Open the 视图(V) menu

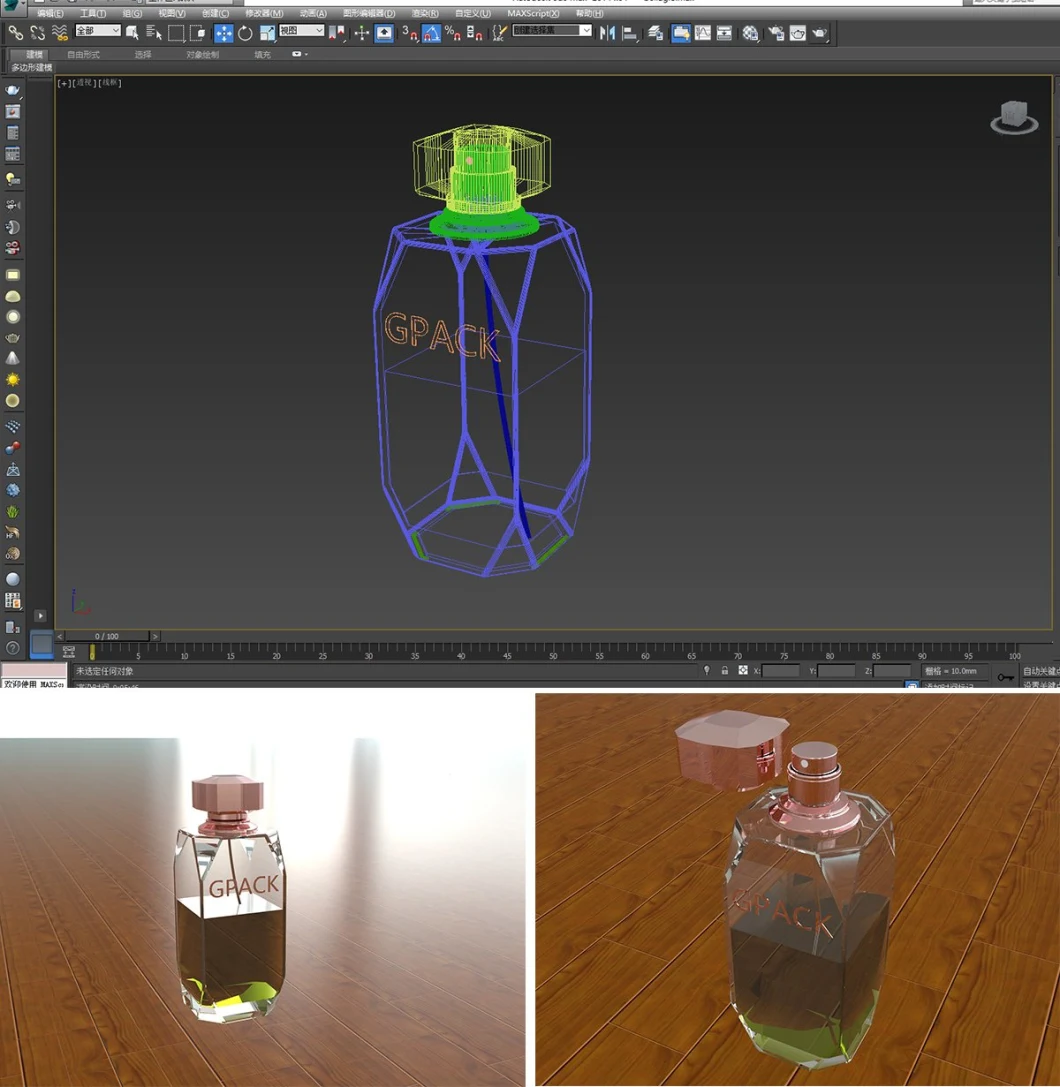tap(172, 13)
